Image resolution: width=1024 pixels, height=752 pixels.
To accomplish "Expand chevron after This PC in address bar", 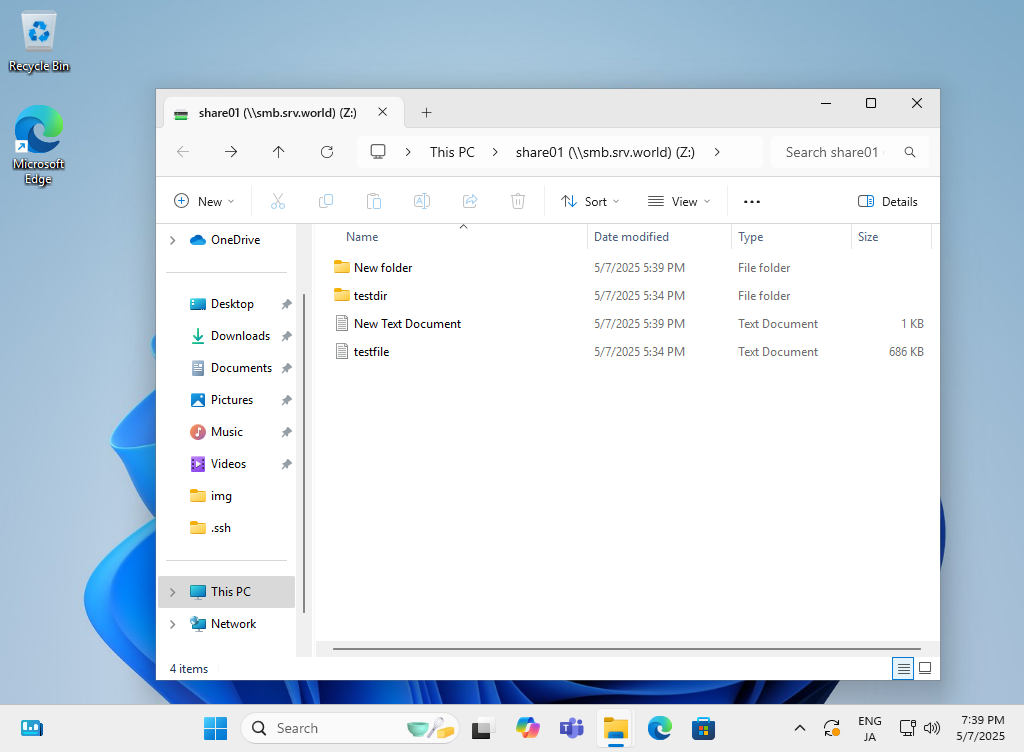I will tap(495, 152).
